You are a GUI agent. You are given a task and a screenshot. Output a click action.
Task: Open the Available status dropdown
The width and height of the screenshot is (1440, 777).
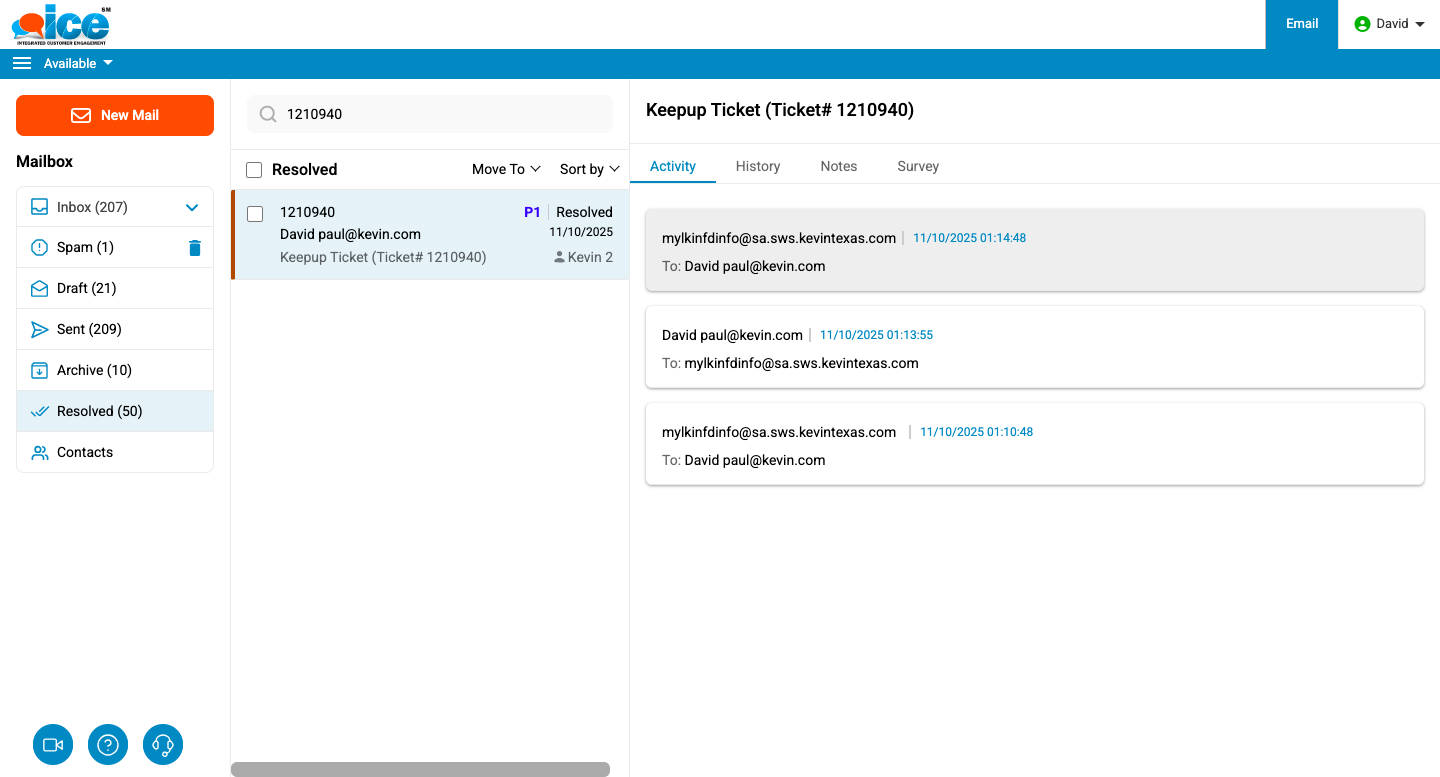click(x=78, y=63)
